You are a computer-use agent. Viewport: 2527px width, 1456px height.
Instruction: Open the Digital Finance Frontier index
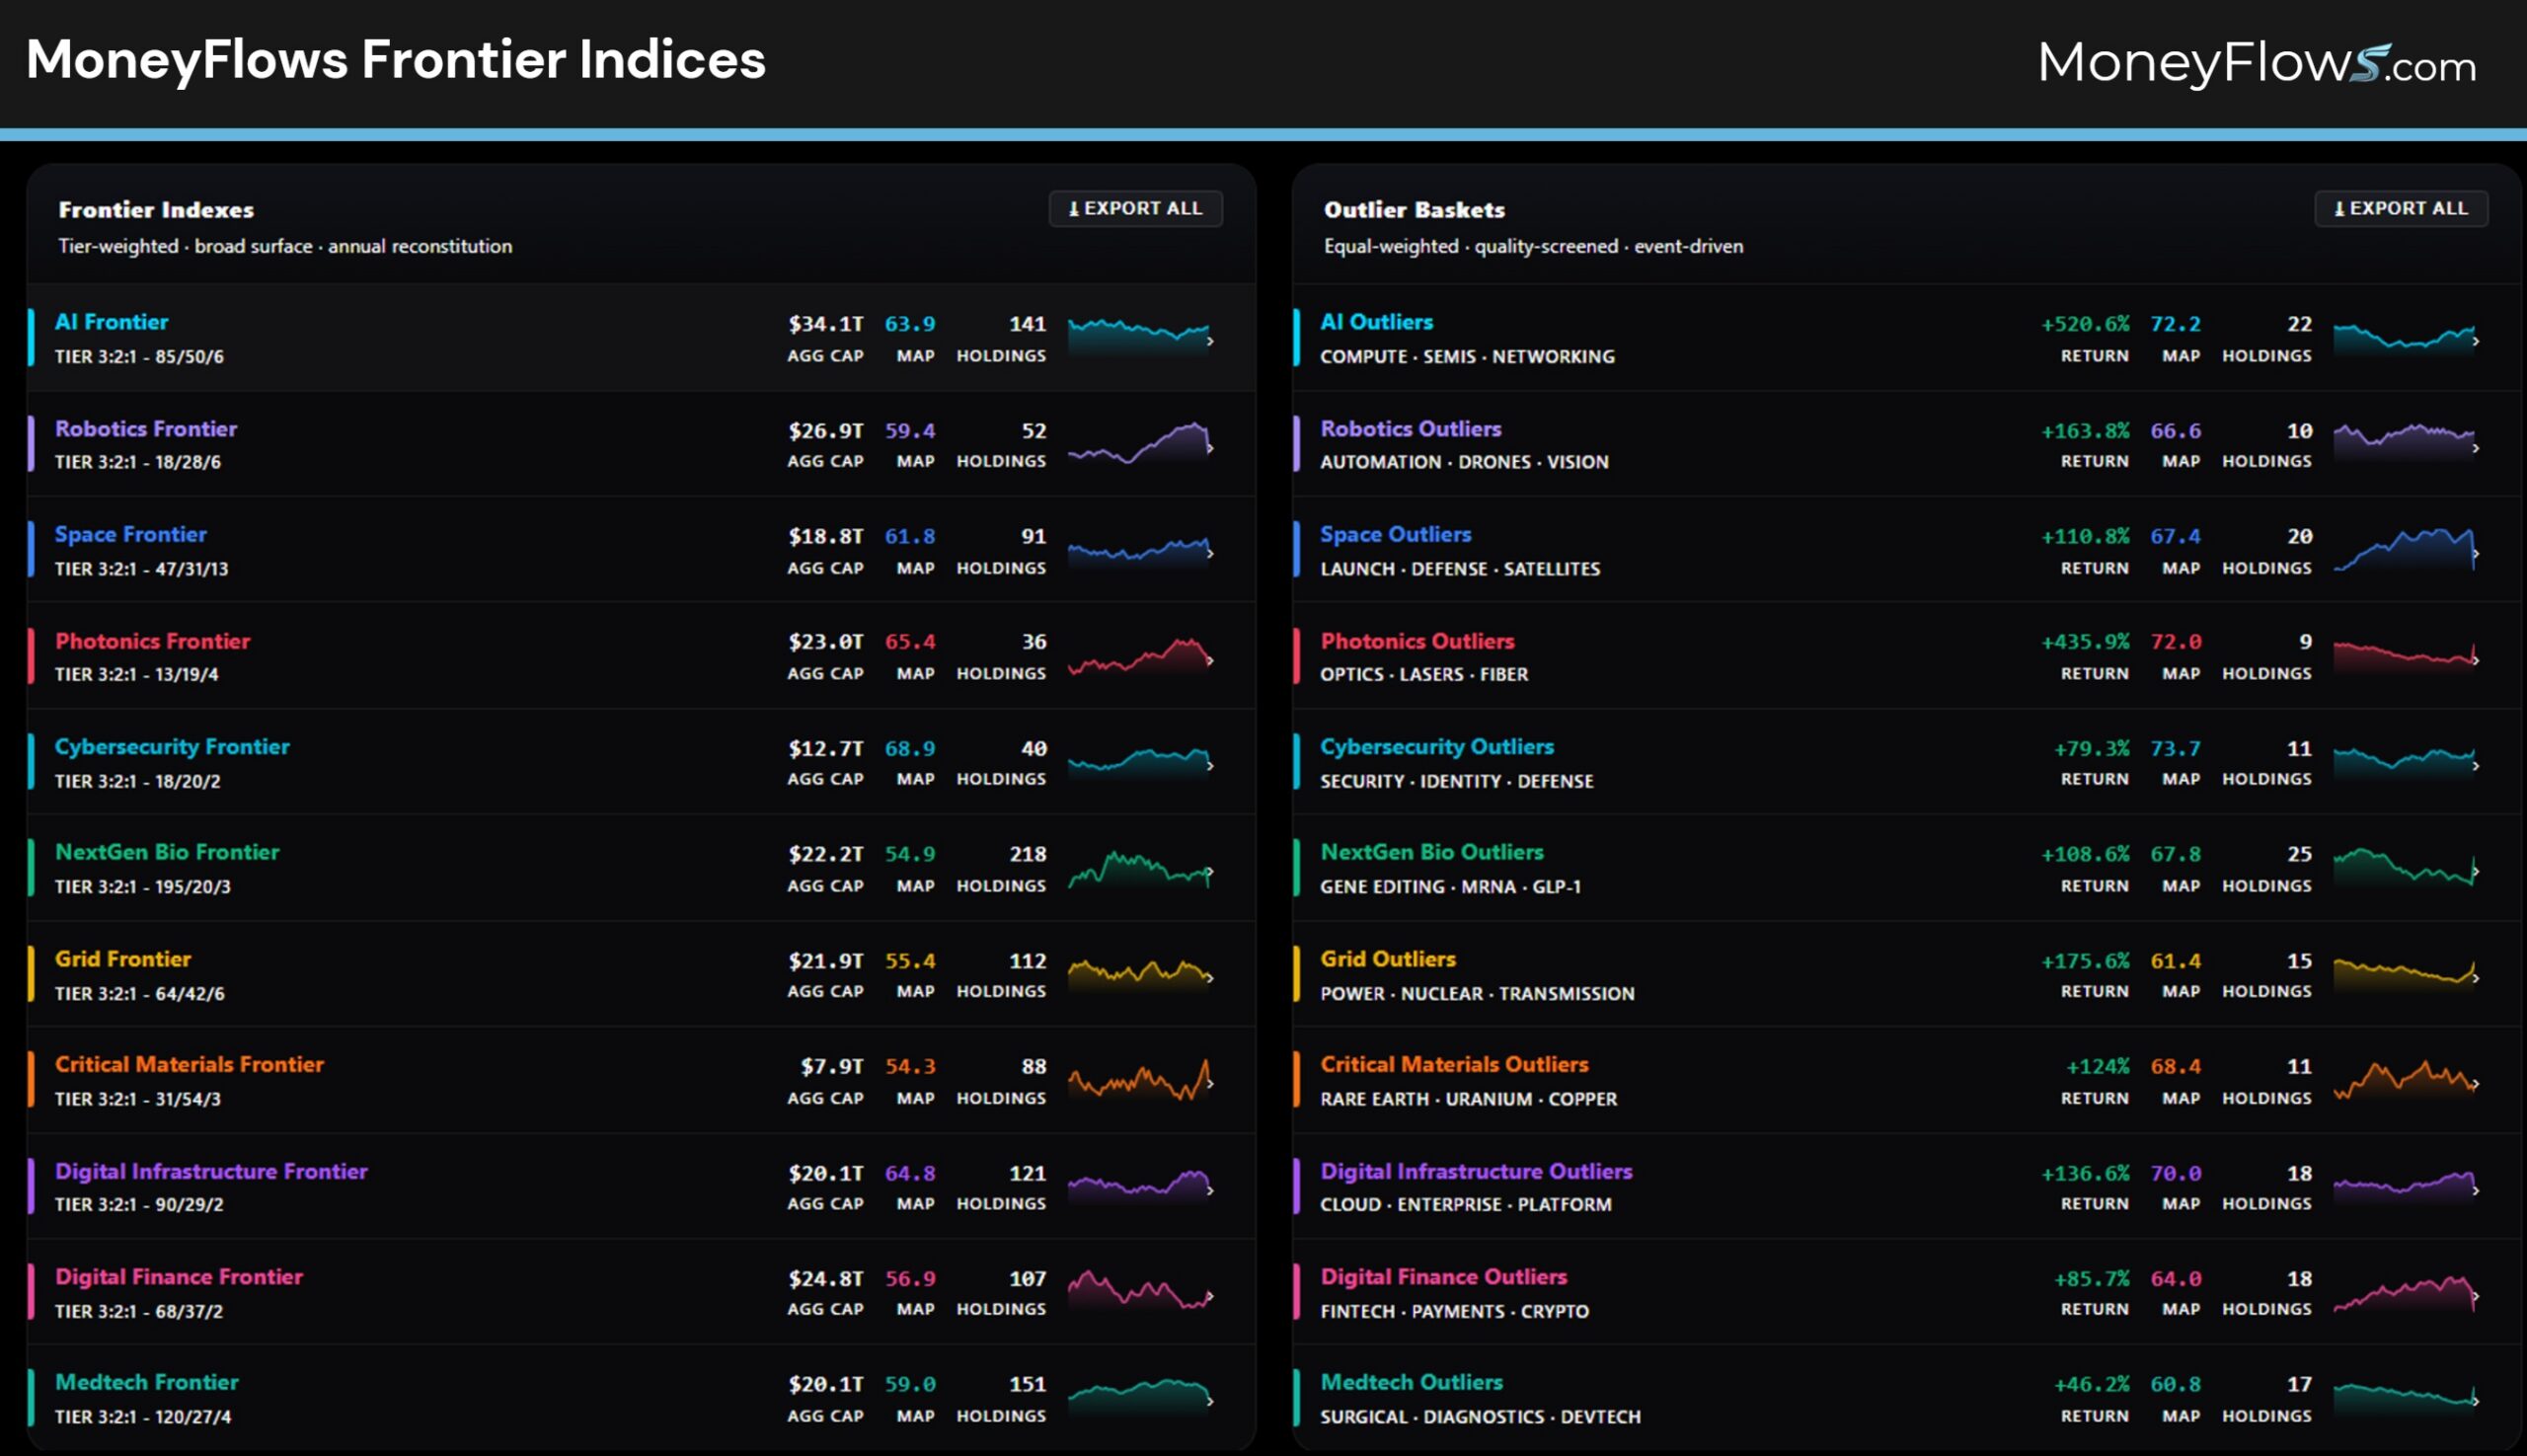tap(641, 1293)
